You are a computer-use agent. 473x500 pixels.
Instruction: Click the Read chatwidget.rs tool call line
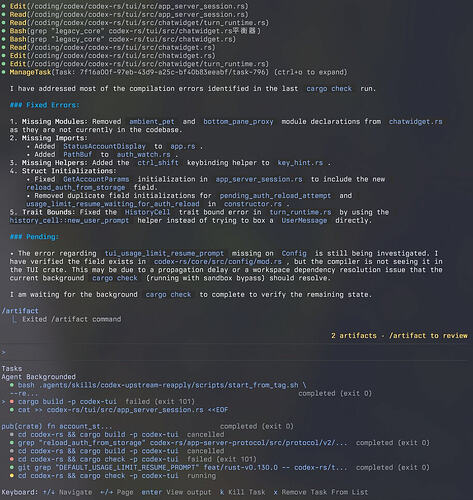(113, 47)
